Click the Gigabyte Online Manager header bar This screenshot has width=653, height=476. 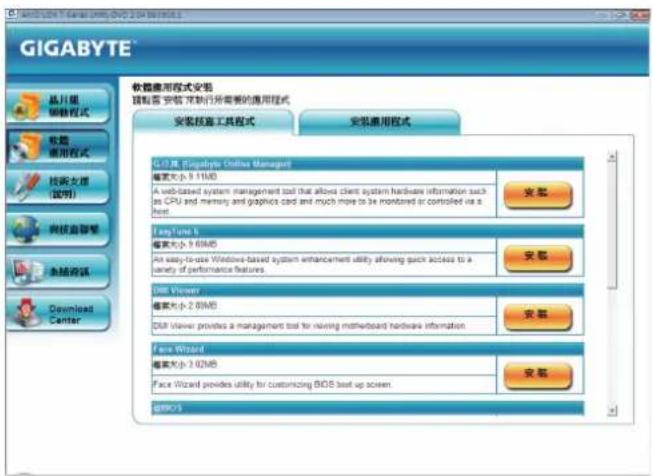click(x=368, y=164)
